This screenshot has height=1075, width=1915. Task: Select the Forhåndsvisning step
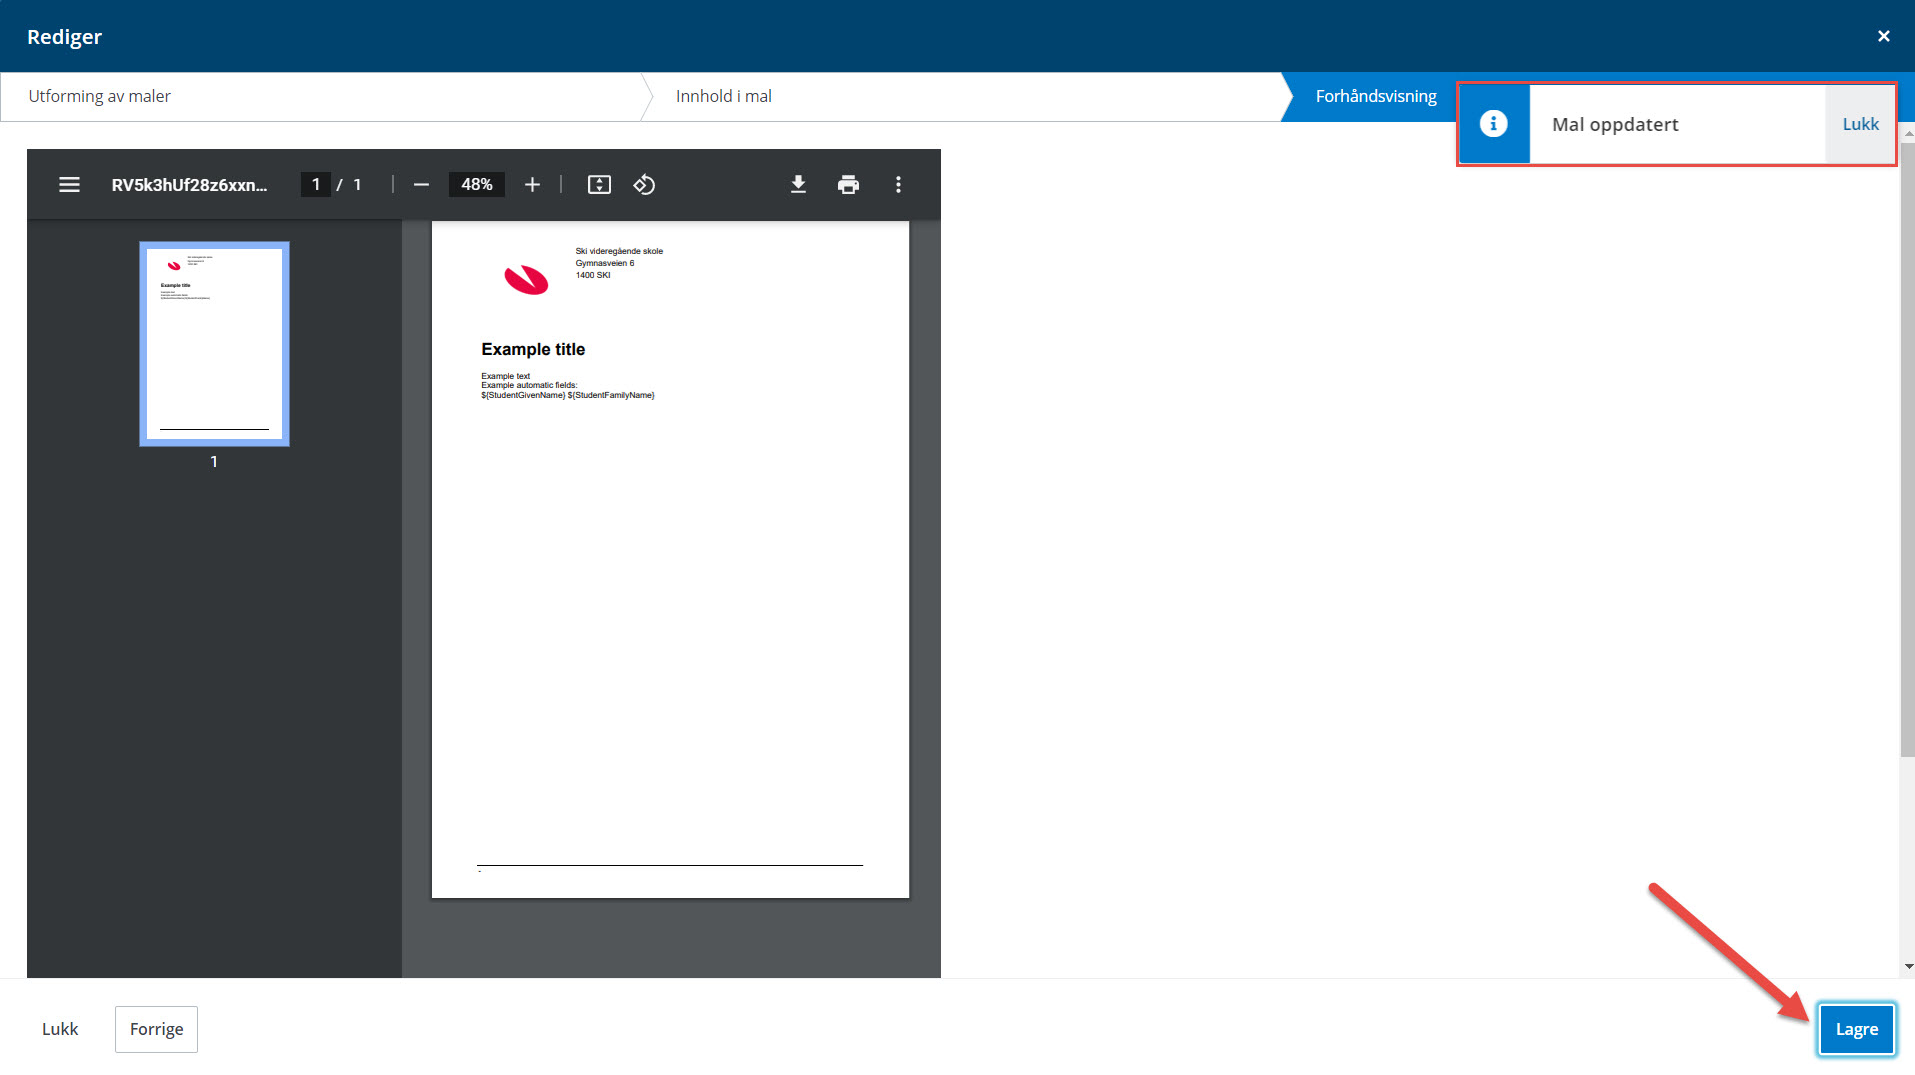[1375, 96]
